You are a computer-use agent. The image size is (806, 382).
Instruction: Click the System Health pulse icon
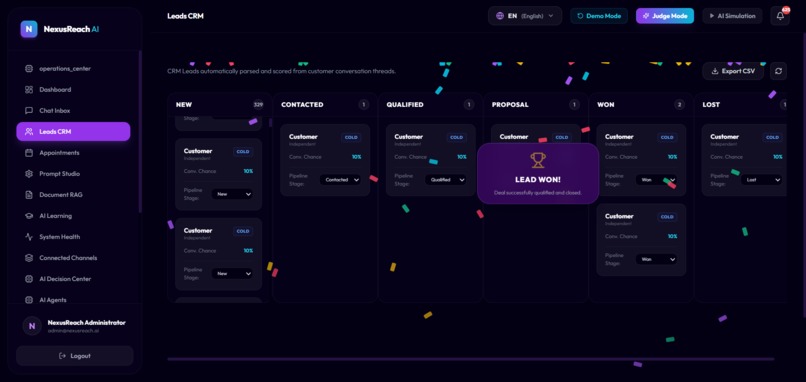(29, 237)
